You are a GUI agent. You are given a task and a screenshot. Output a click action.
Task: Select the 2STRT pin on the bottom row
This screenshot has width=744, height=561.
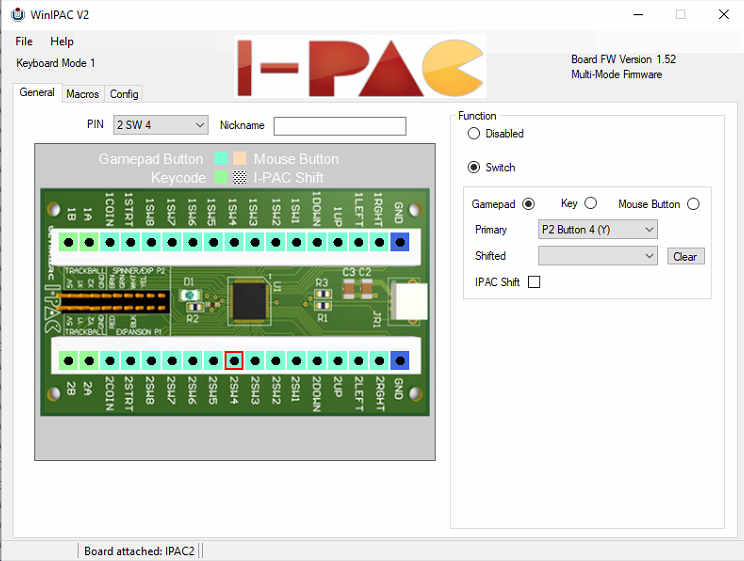(130, 361)
